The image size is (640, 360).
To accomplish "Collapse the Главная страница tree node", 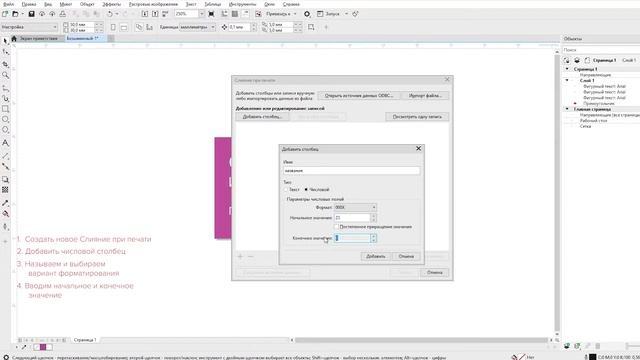I will point(567,109).
